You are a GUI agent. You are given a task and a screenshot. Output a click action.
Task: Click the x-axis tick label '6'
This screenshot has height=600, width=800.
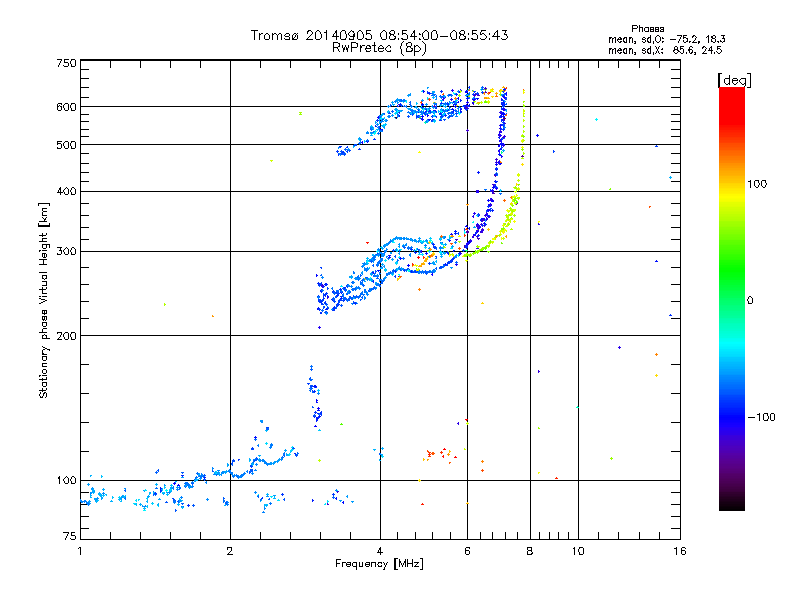pyautogui.click(x=467, y=551)
